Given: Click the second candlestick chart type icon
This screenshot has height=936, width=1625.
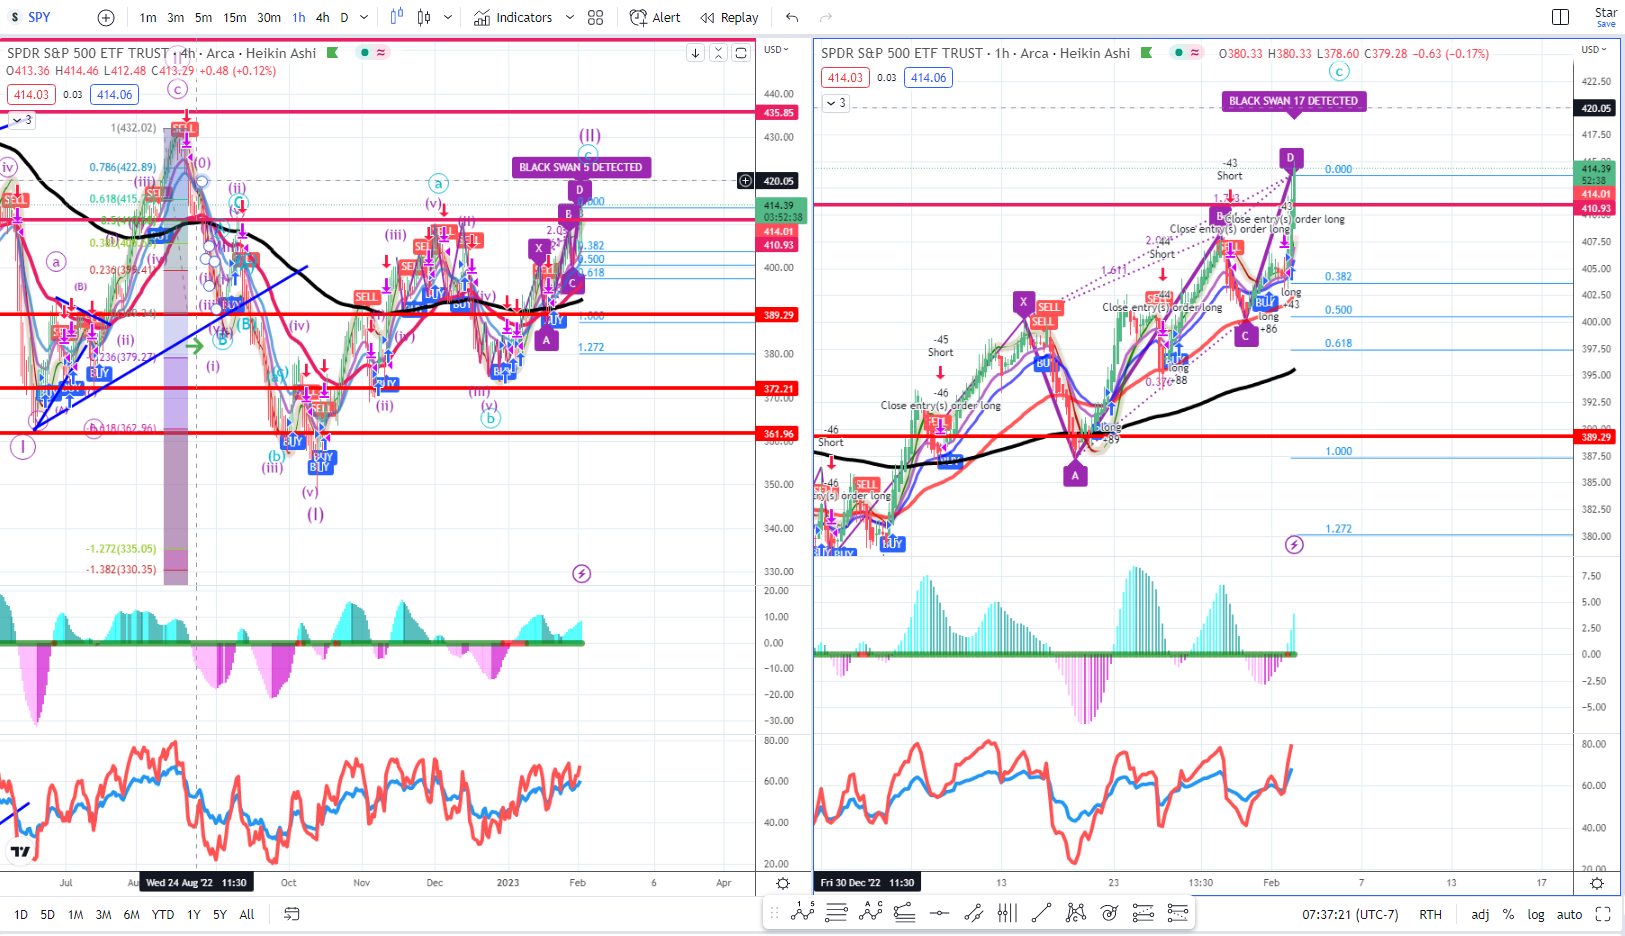Looking at the screenshot, I should tap(424, 17).
